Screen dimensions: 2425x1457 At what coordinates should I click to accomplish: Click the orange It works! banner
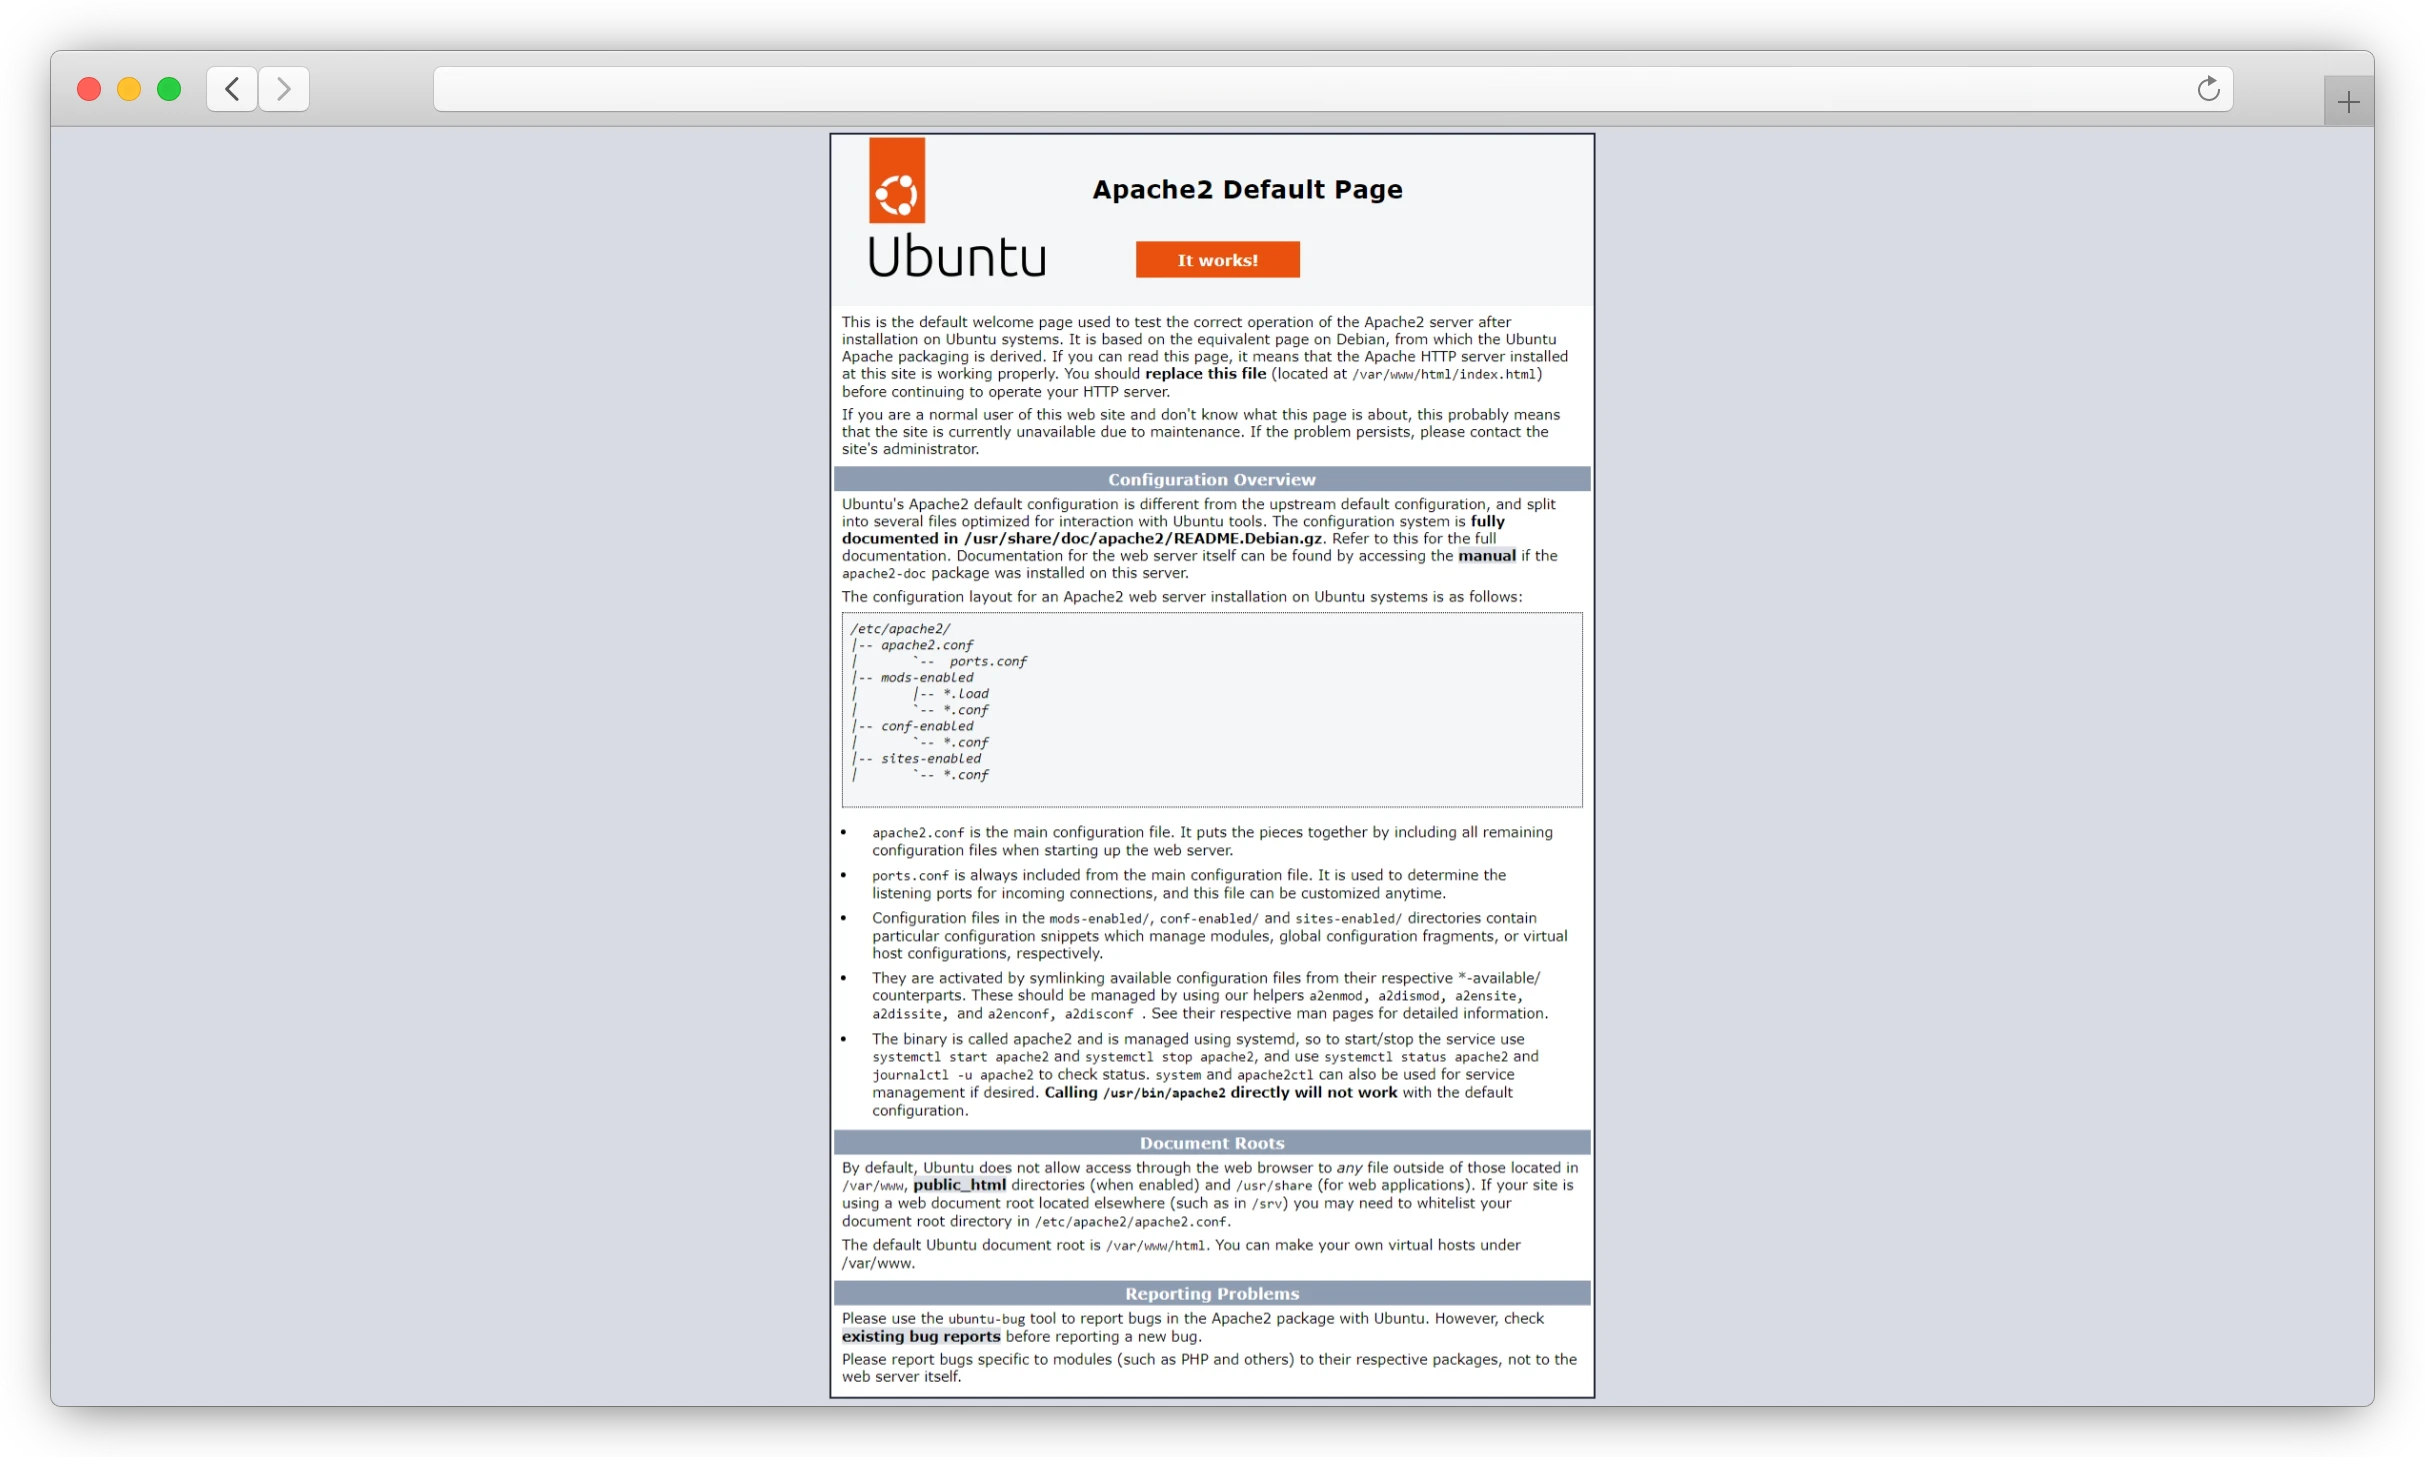pyautogui.click(x=1217, y=260)
